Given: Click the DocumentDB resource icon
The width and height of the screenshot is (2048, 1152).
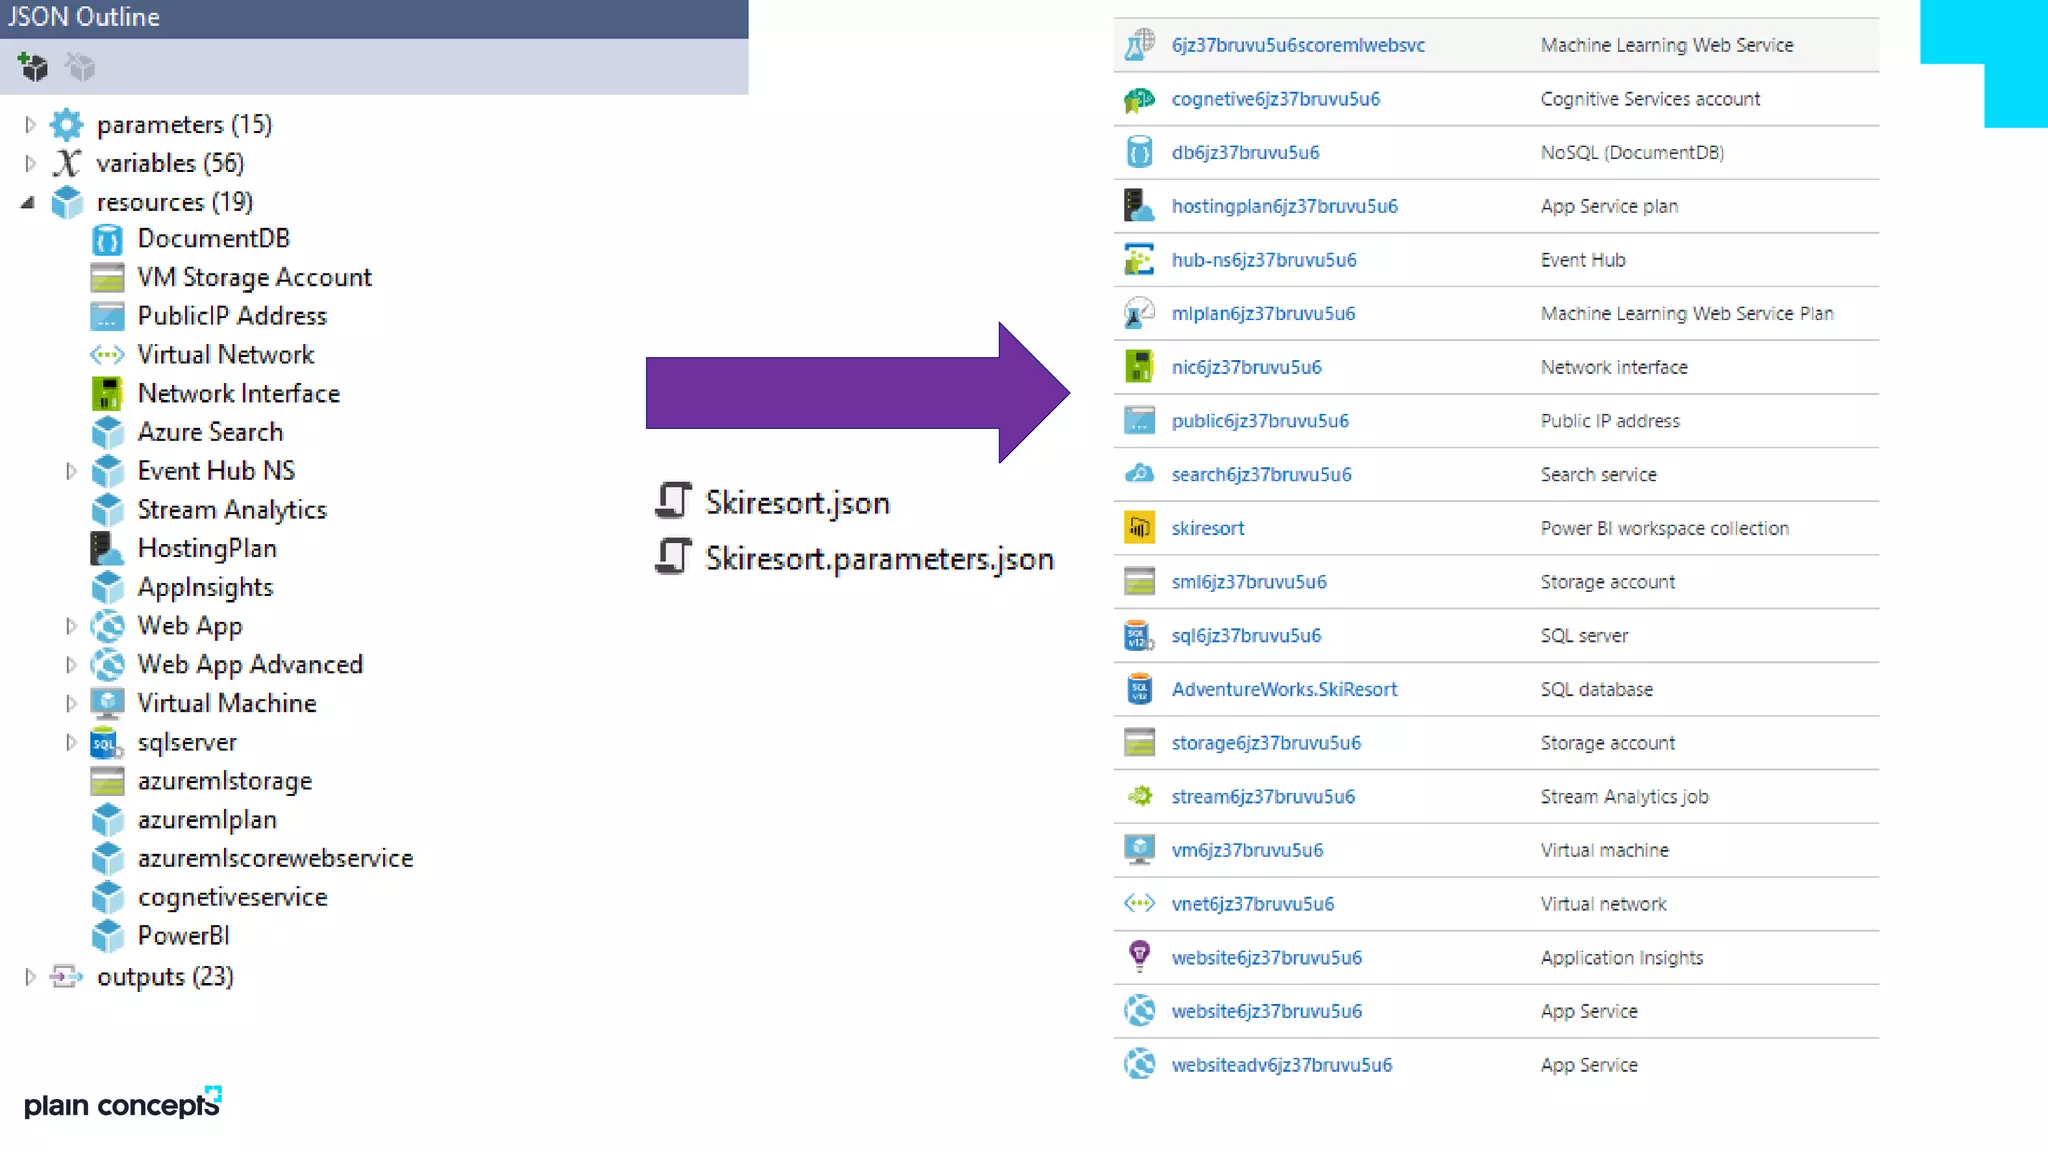Looking at the screenshot, I should click(107, 239).
